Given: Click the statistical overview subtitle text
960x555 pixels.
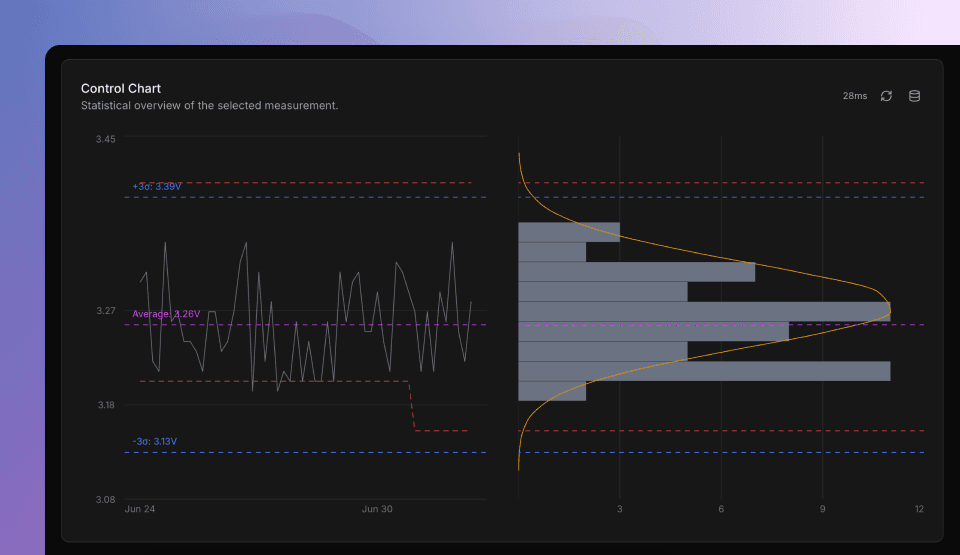Looking at the screenshot, I should click(x=209, y=105).
